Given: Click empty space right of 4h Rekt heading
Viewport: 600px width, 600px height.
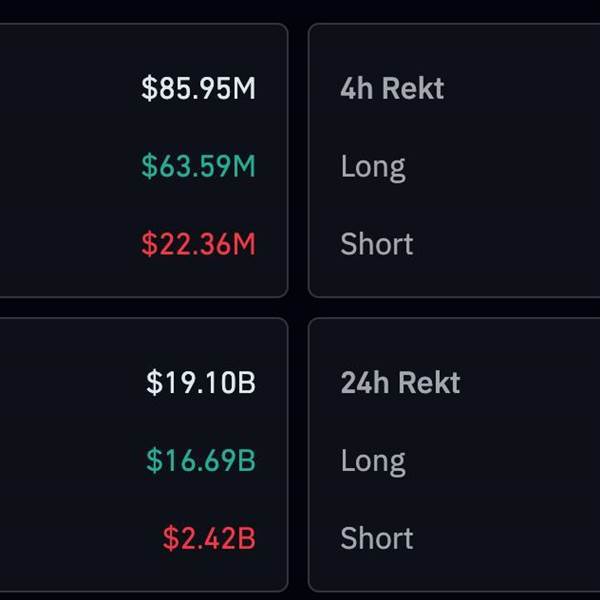Looking at the screenshot, I should (530, 88).
